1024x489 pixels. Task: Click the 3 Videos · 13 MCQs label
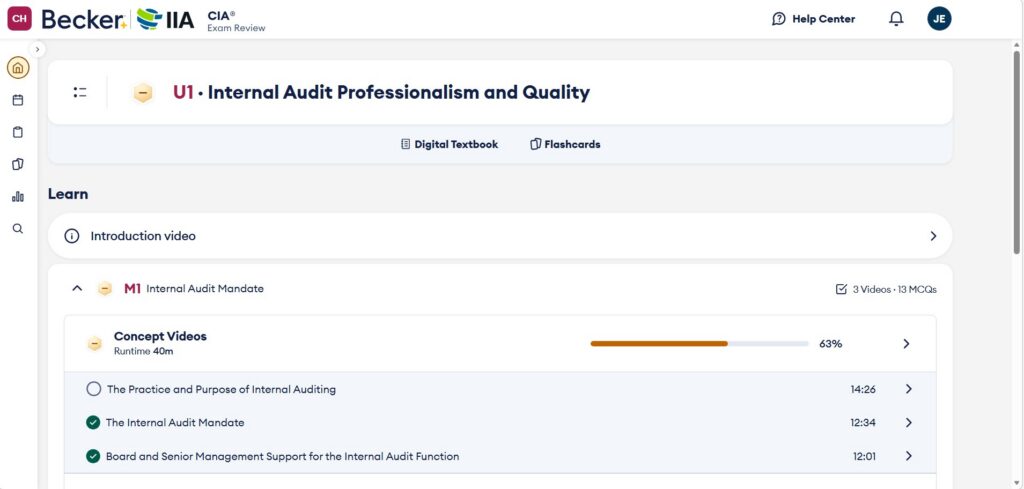click(x=895, y=289)
